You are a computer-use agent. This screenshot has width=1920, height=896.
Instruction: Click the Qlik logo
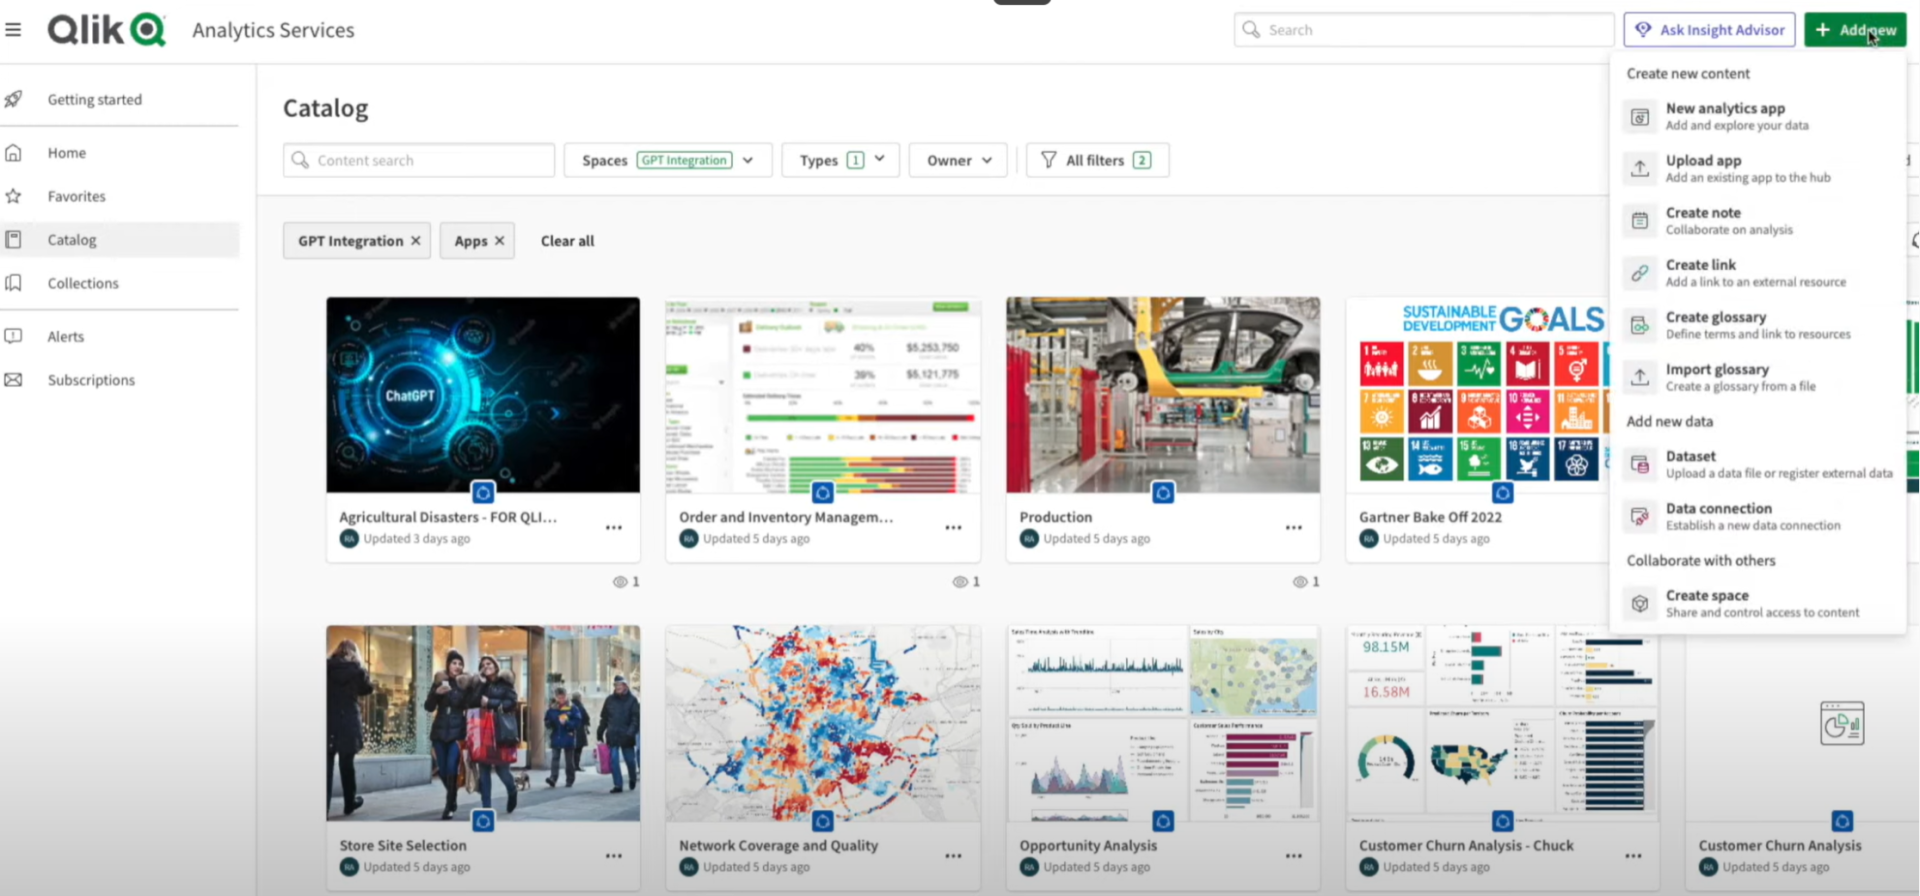tap(106, 30)
